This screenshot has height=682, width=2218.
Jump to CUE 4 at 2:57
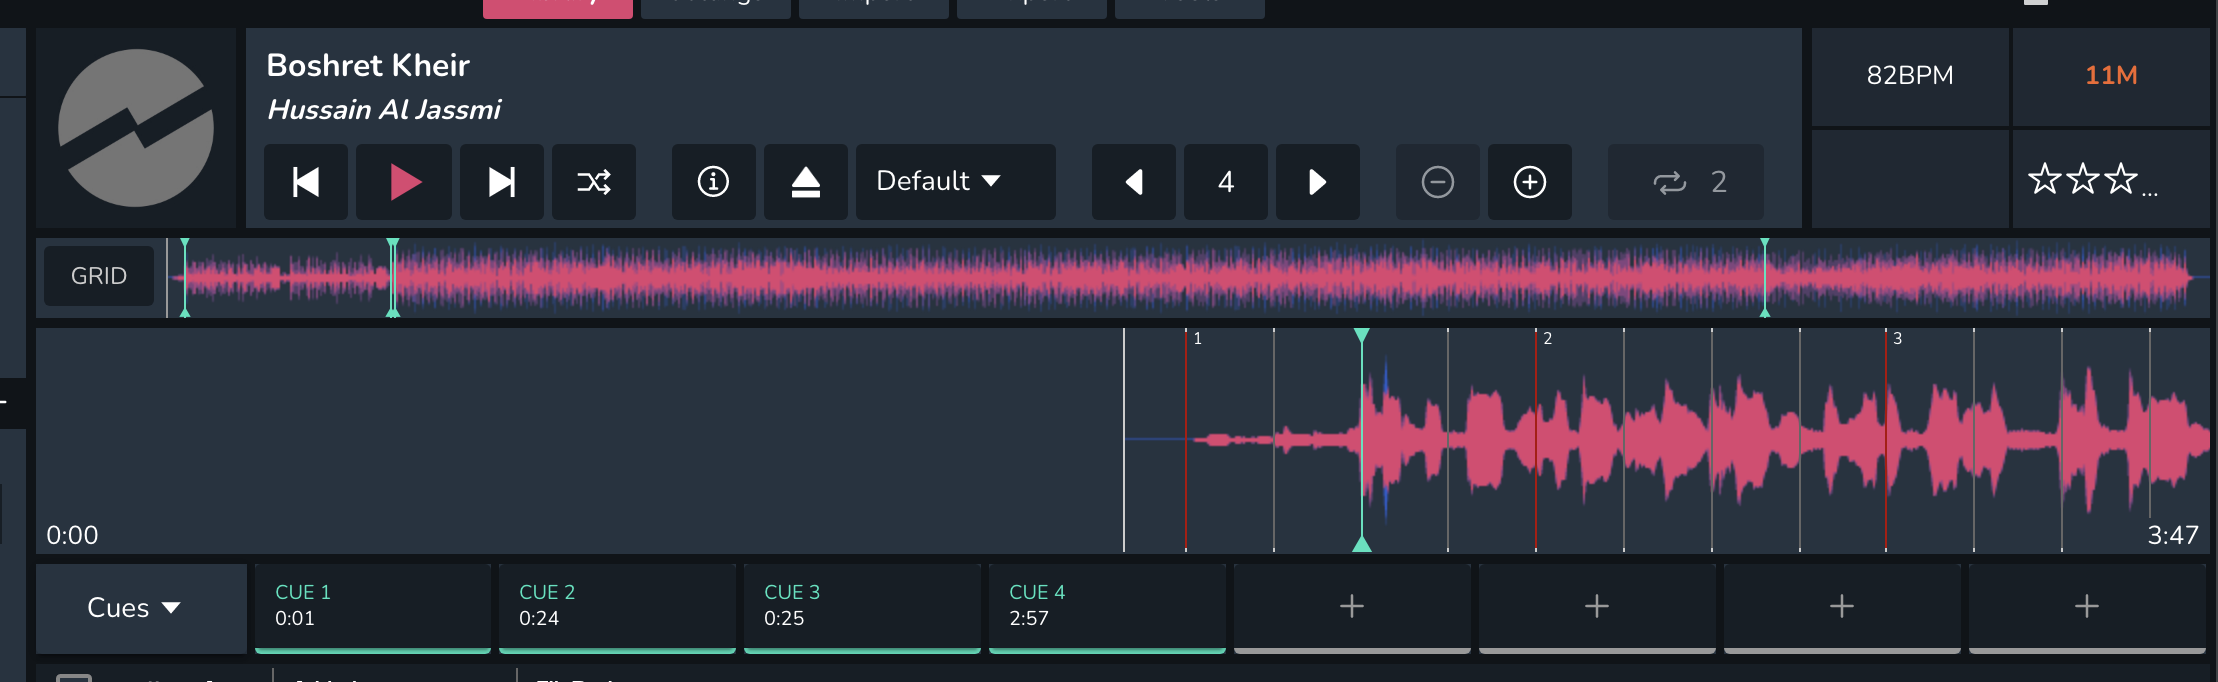click(x=1106, y=606)
